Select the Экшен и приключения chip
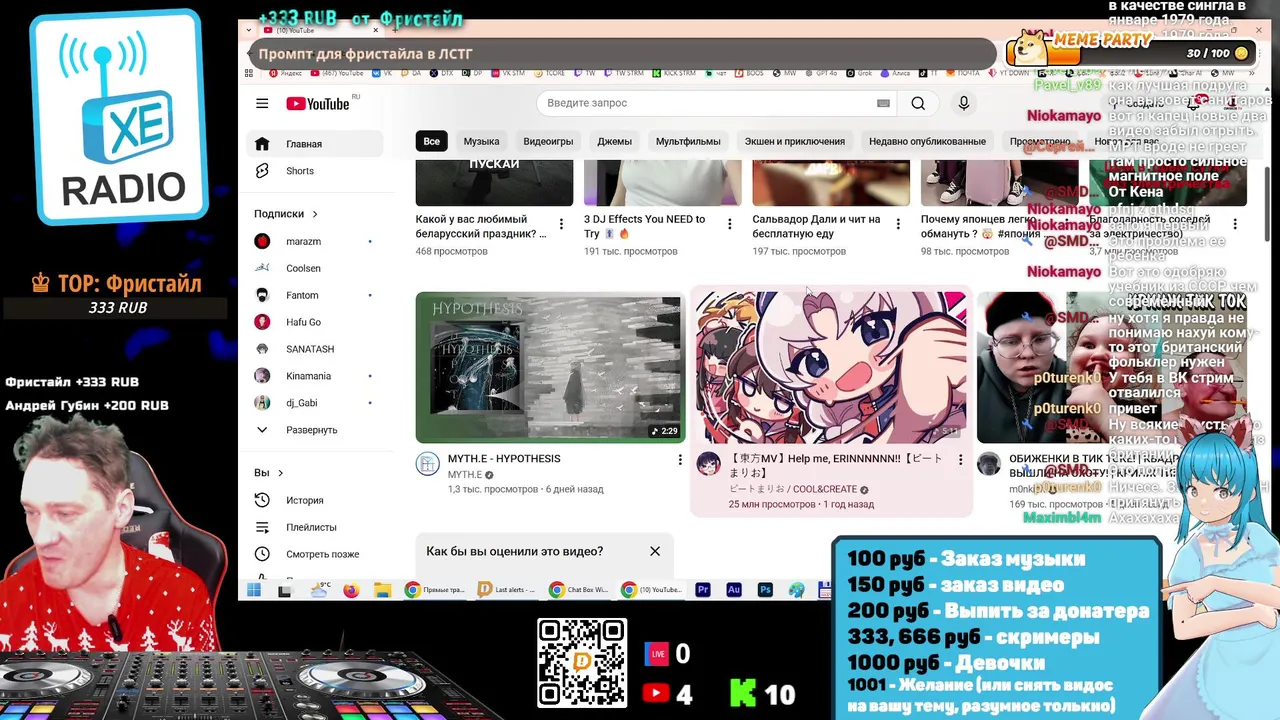The height and width of the screenshot is (720, 1280). 794,141
